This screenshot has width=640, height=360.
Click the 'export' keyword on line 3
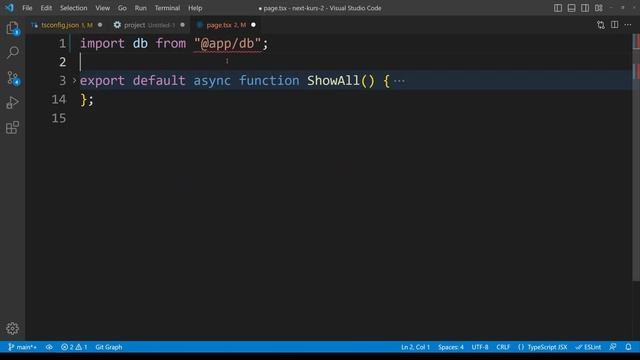click(x=102, y=81)
